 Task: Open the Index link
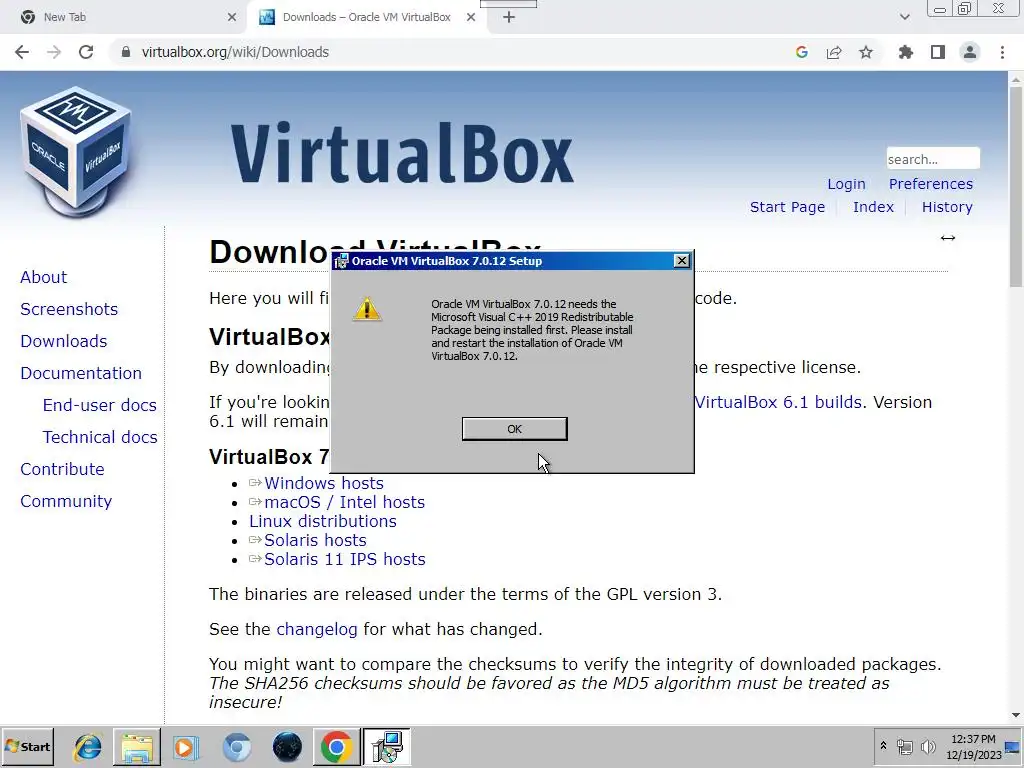pos(873,207)
